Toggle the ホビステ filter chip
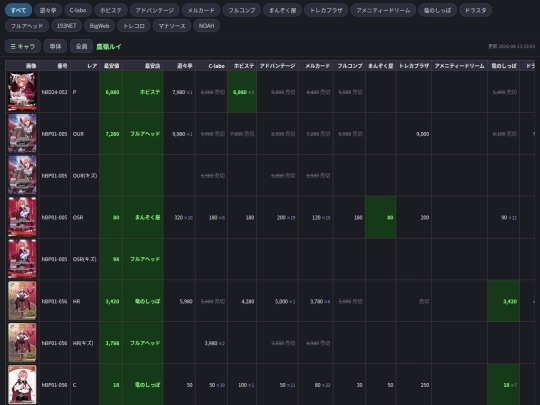540x405 pixels. point(111,10)
